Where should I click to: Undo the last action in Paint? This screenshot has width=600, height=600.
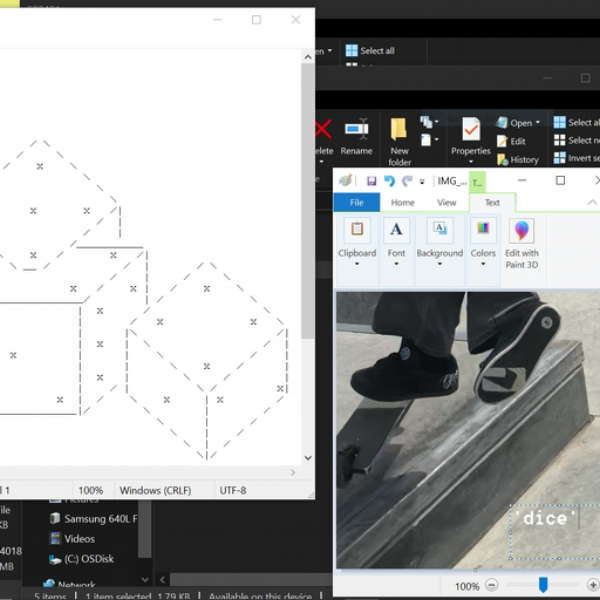tap(389, 181)
